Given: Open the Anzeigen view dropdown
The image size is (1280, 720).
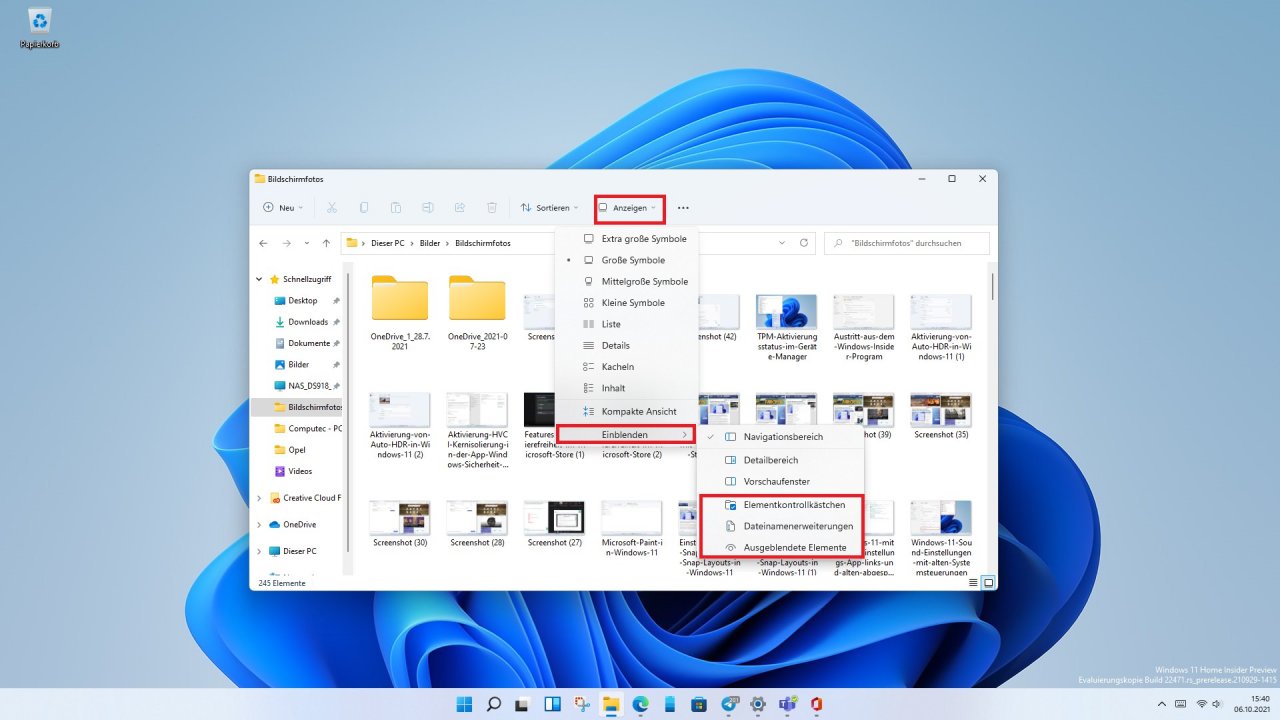Looking at the screenshot, I should click(x=629, y=208).
